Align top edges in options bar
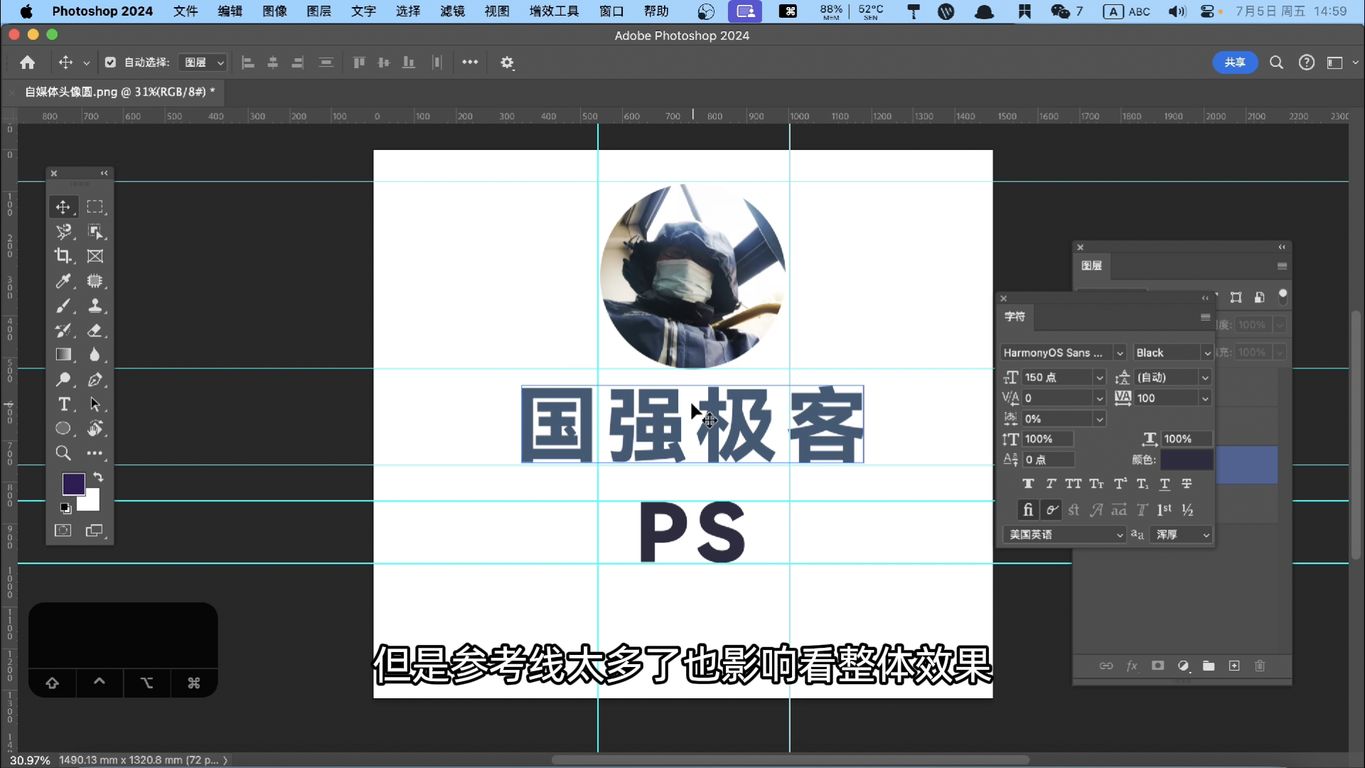1365x768 pixels. point(359,62)
